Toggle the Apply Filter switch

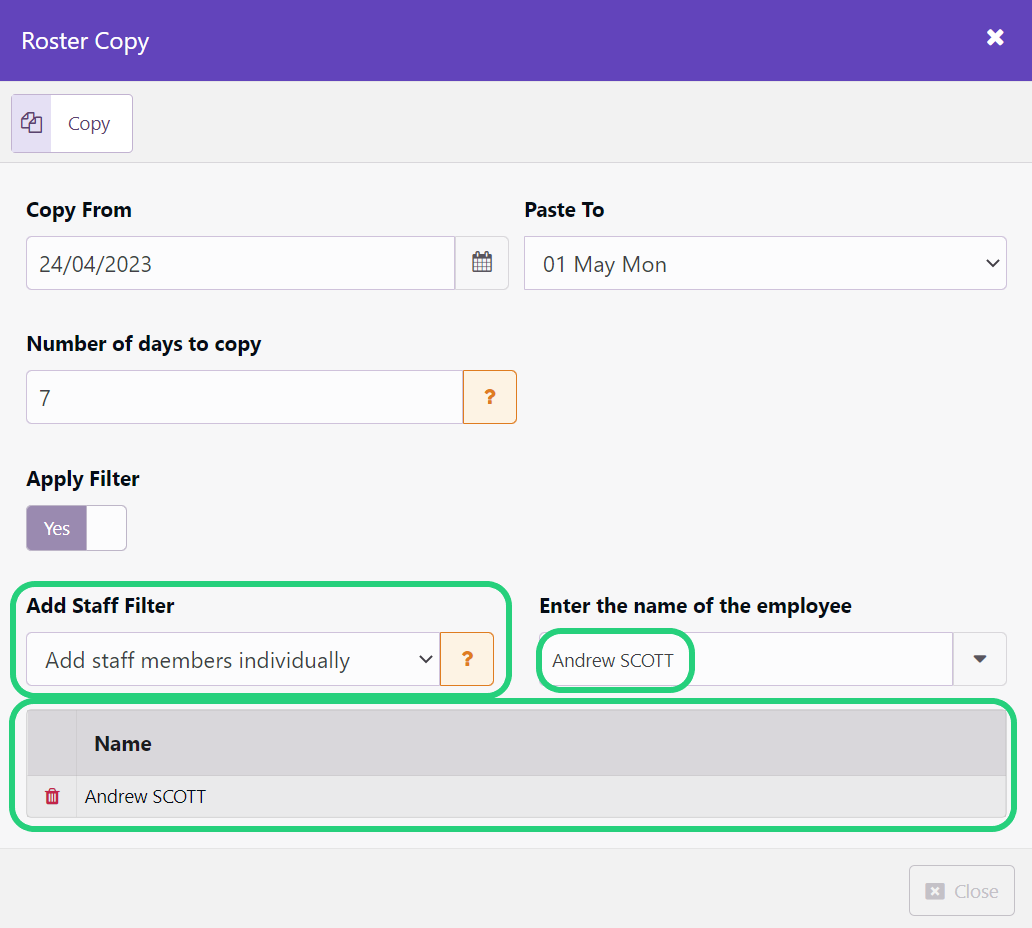(76, 528)
